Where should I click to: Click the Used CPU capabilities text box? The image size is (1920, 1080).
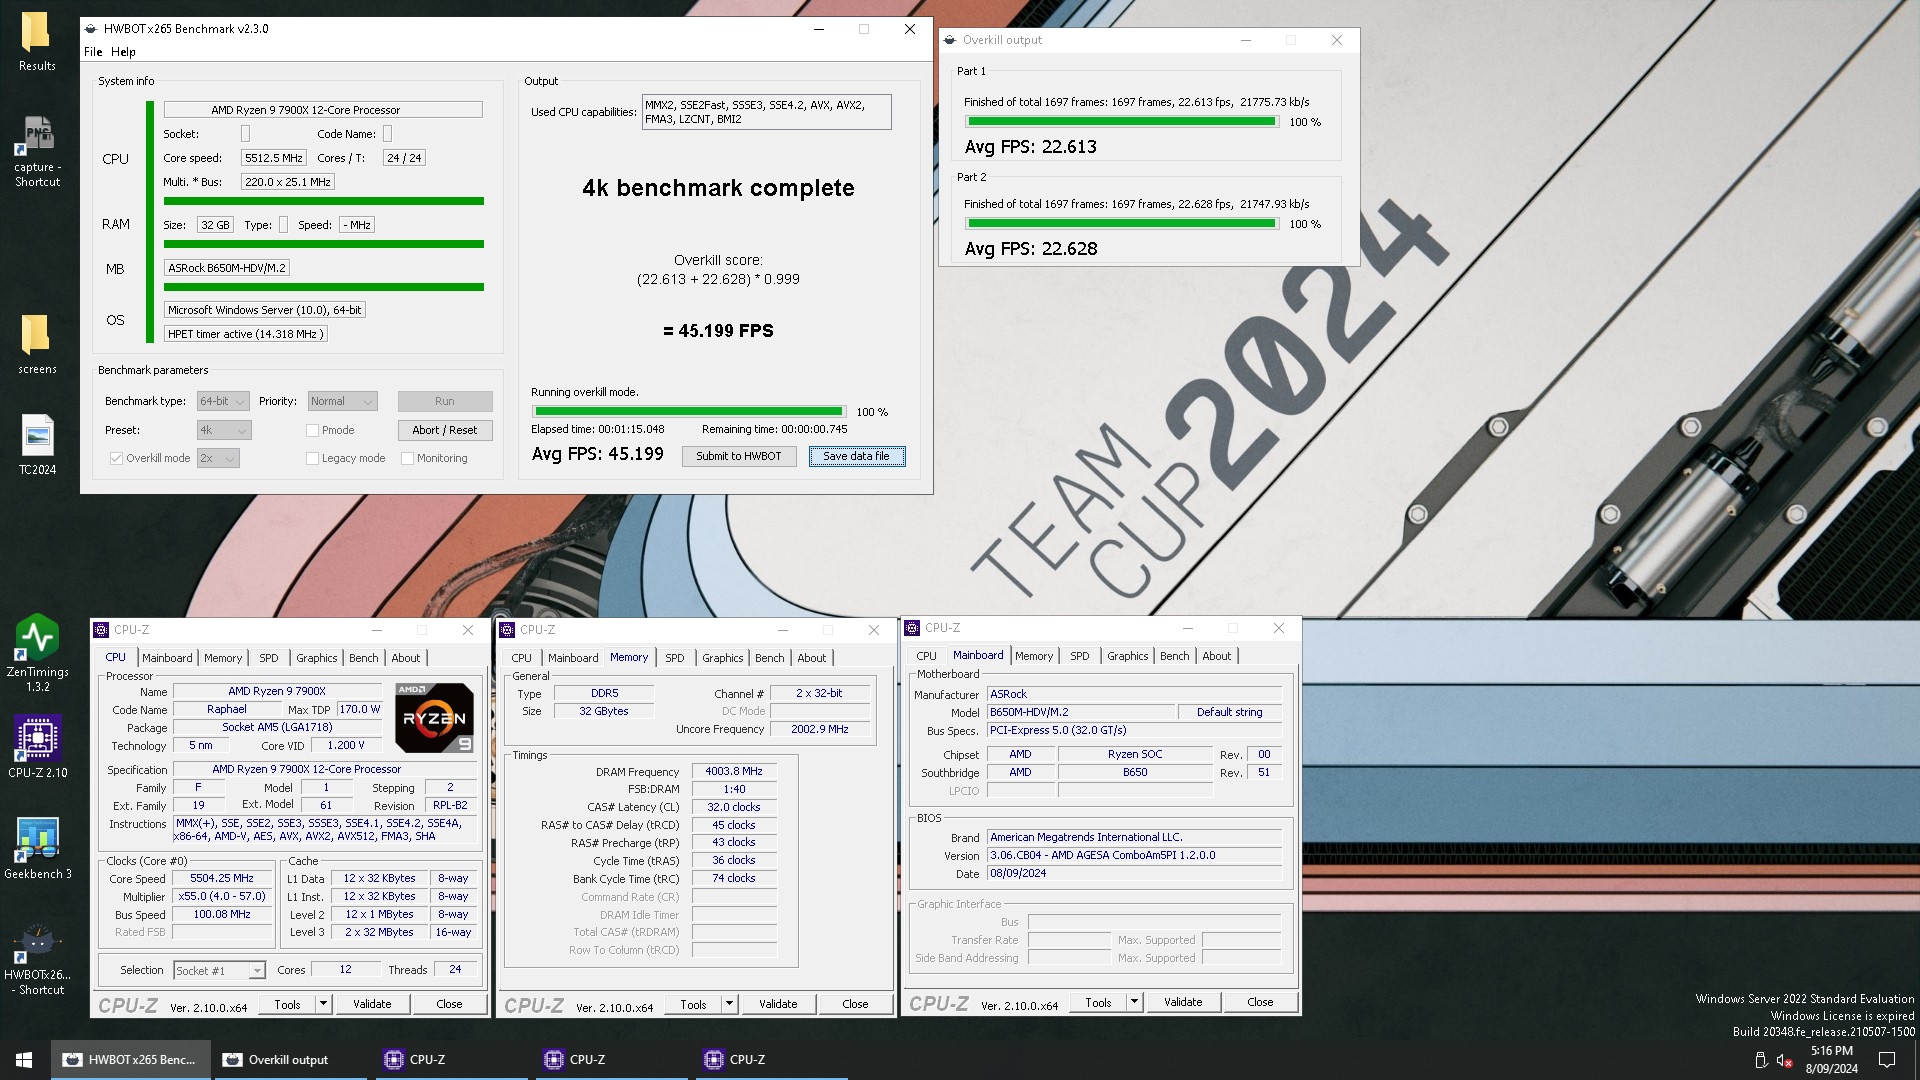click(766, 112)
